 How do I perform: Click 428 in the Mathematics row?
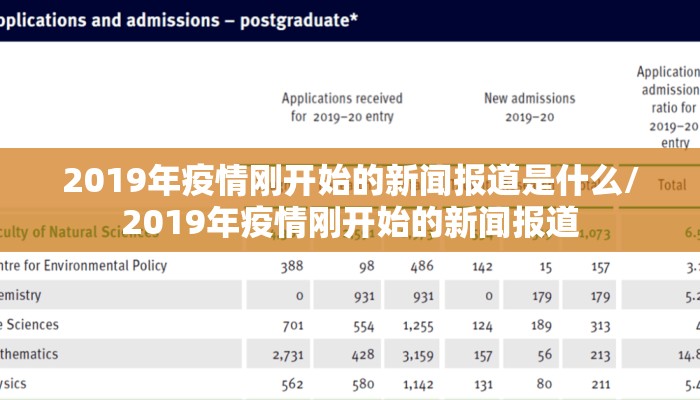(x=363, y=355)
